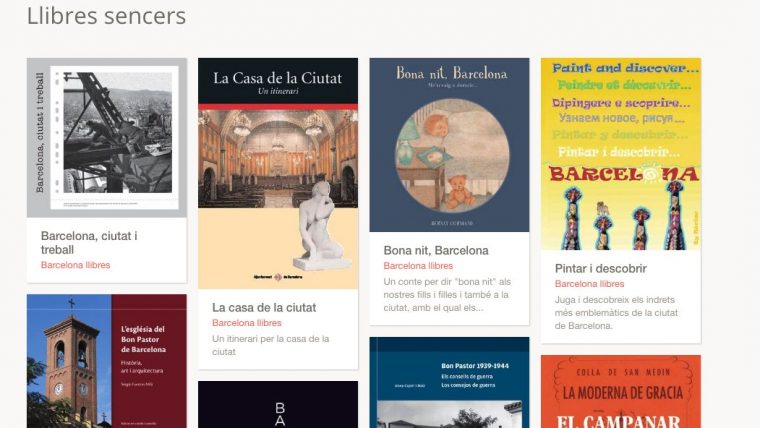Open La Casa de la Ciutat book cover
Viewport: 760px width, 428px height.
(278, 174)
